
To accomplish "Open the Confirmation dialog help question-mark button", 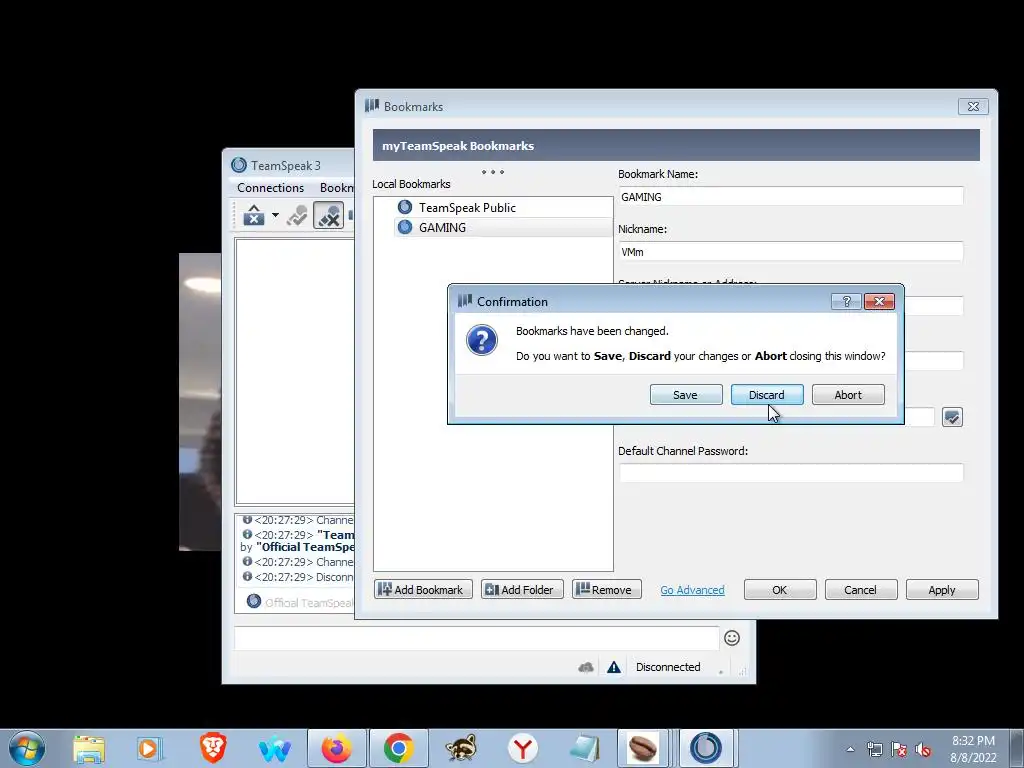I will click(846, 301).
